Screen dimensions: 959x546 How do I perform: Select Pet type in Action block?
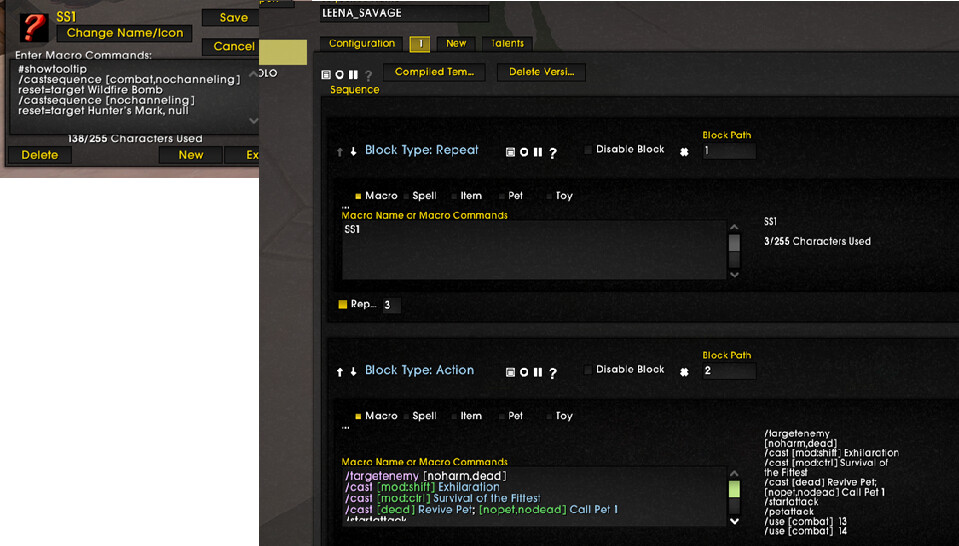[x=502, y=416]
